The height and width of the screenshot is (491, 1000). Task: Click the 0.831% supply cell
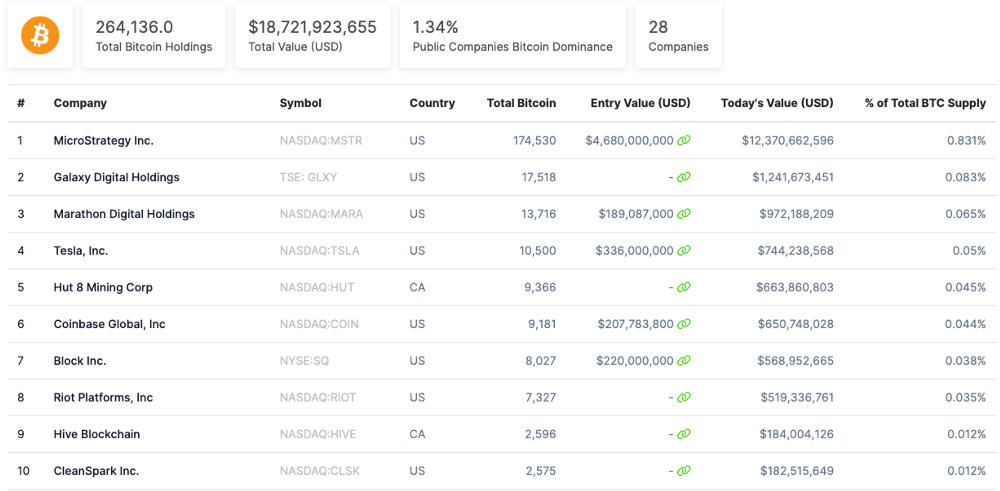tap(966, 140)
